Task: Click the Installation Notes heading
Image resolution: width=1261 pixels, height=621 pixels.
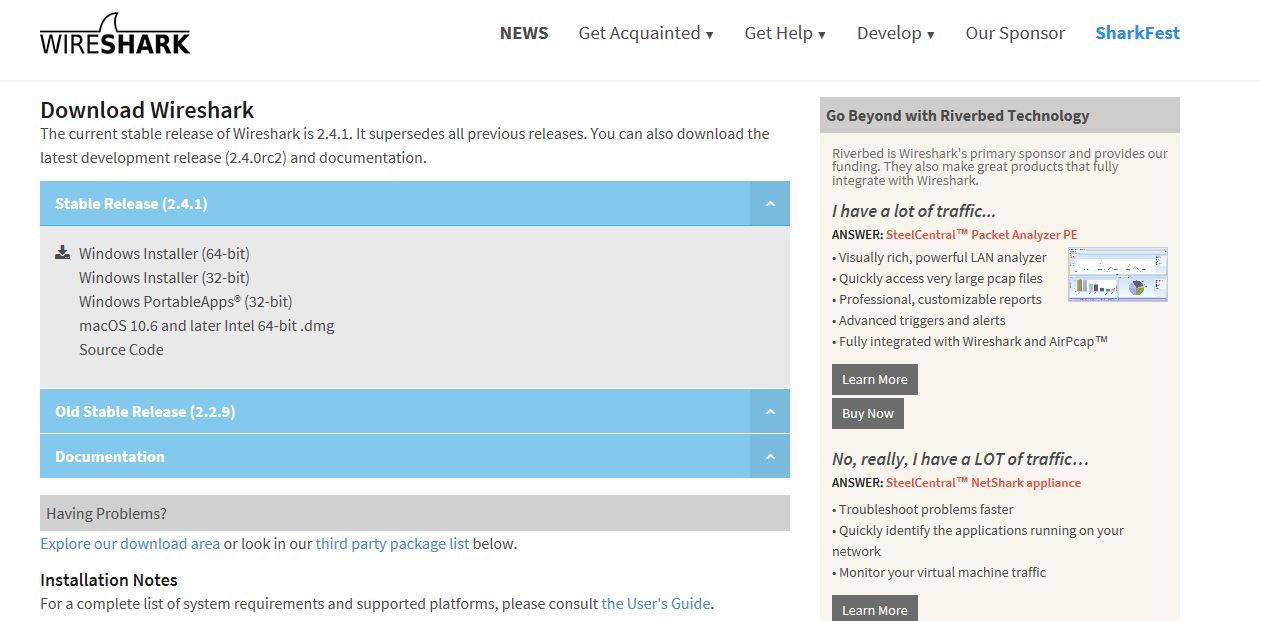Action: 109,580
